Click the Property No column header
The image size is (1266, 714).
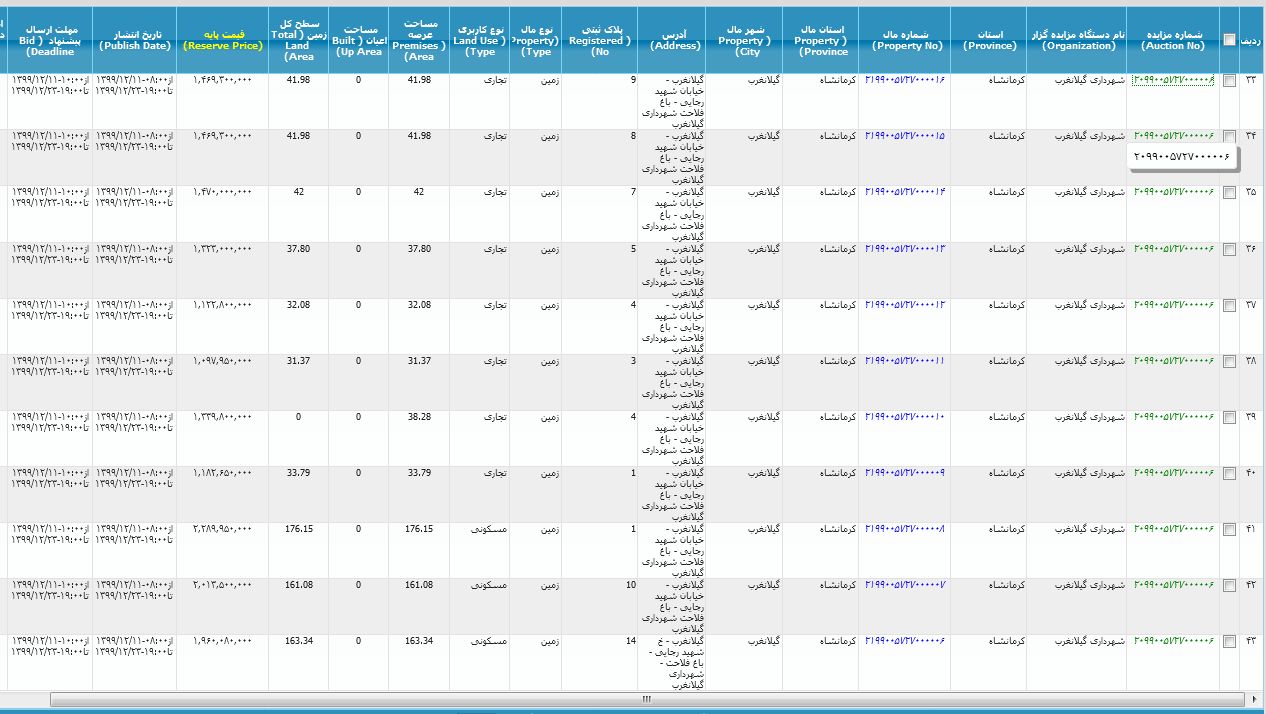(904, 40)
